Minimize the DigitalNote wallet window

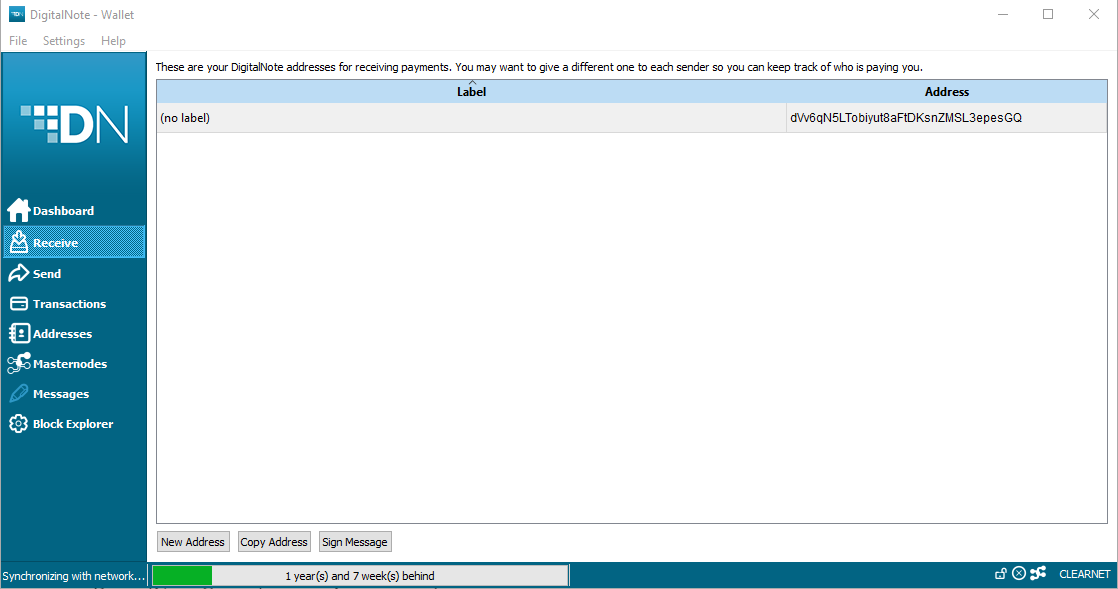coord(1002,14)
